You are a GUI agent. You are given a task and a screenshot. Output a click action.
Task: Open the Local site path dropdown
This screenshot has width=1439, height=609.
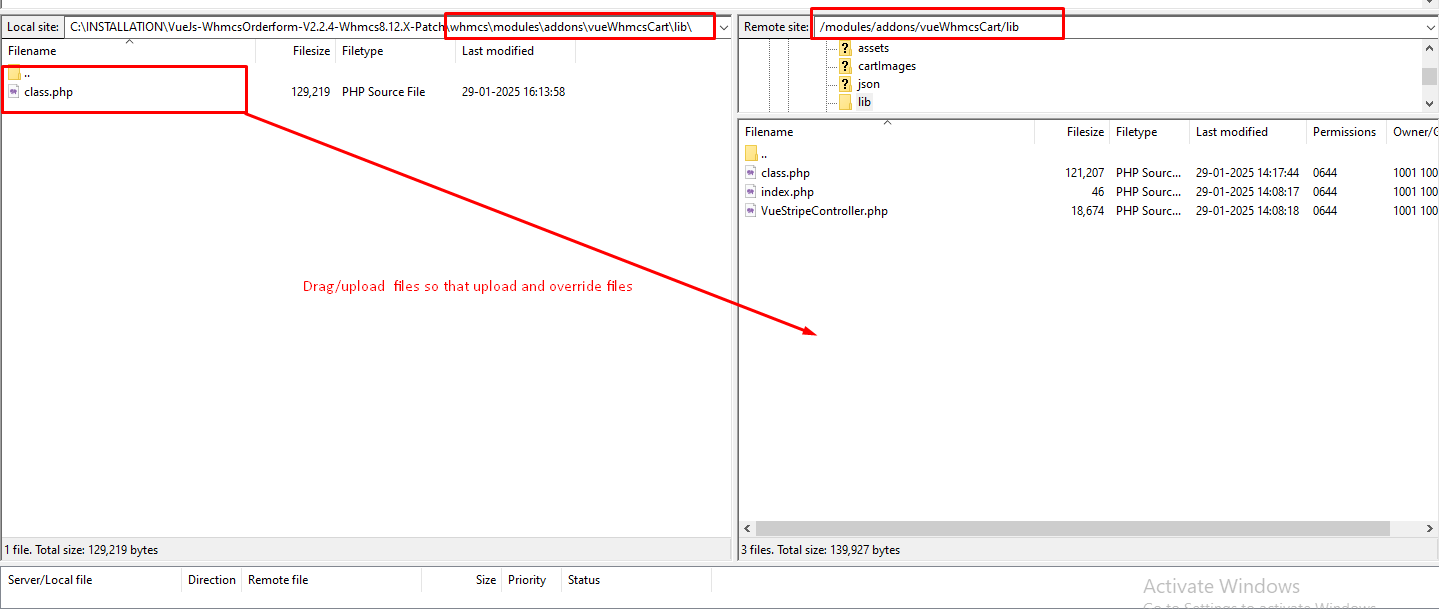724,27
